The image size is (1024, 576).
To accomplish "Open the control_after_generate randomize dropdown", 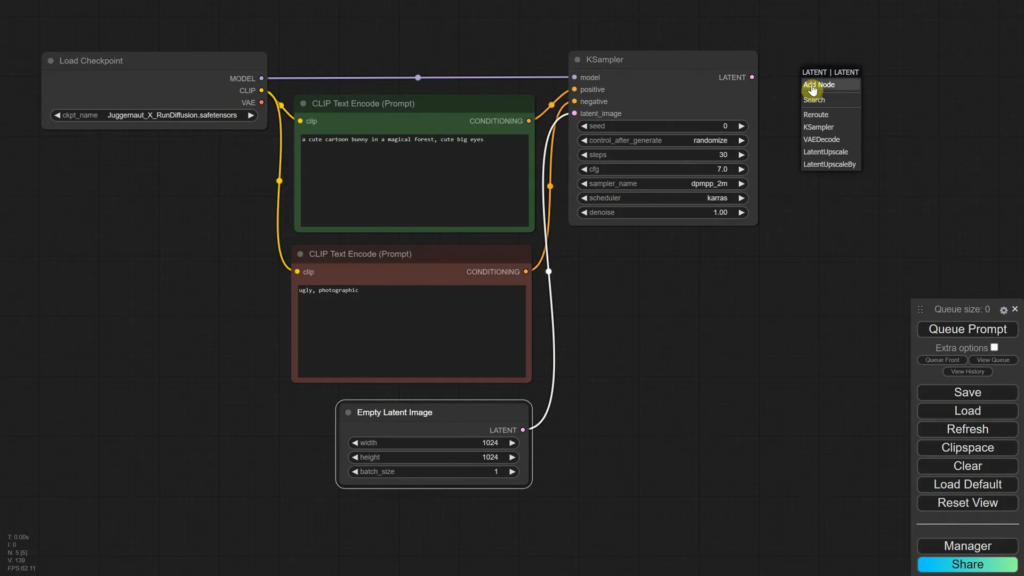I will (x=662, y=140).
